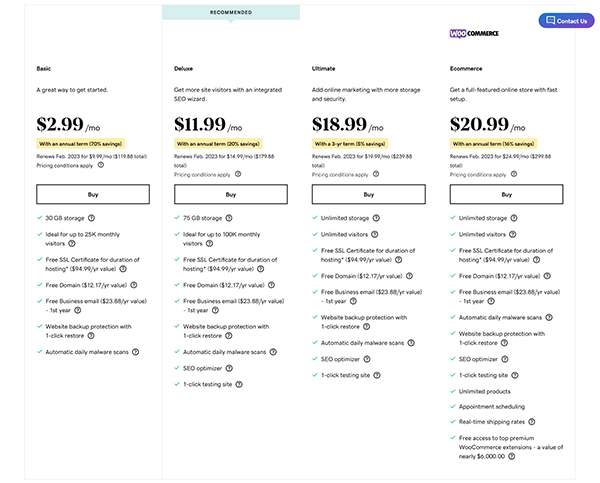Click Buy button for Basic plan
The width and height of the screenshot is (600, 483).
(x=93, y=194)
